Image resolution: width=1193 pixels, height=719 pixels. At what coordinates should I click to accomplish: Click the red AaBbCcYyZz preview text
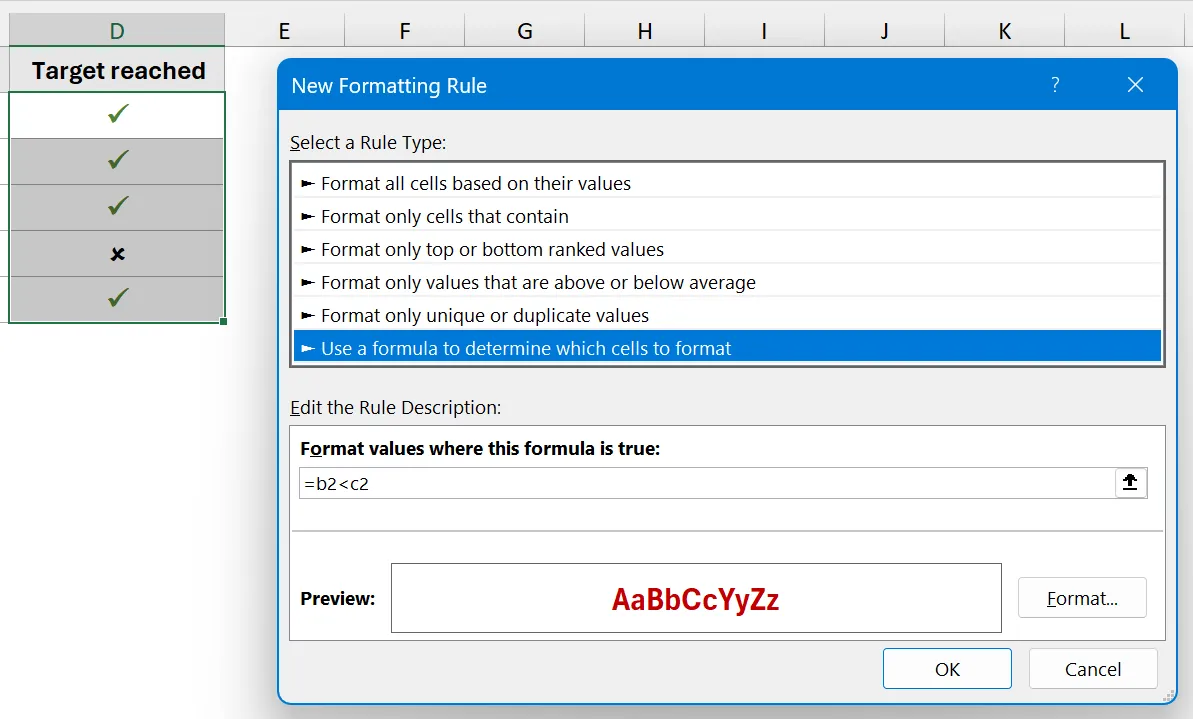coord(695,598)
